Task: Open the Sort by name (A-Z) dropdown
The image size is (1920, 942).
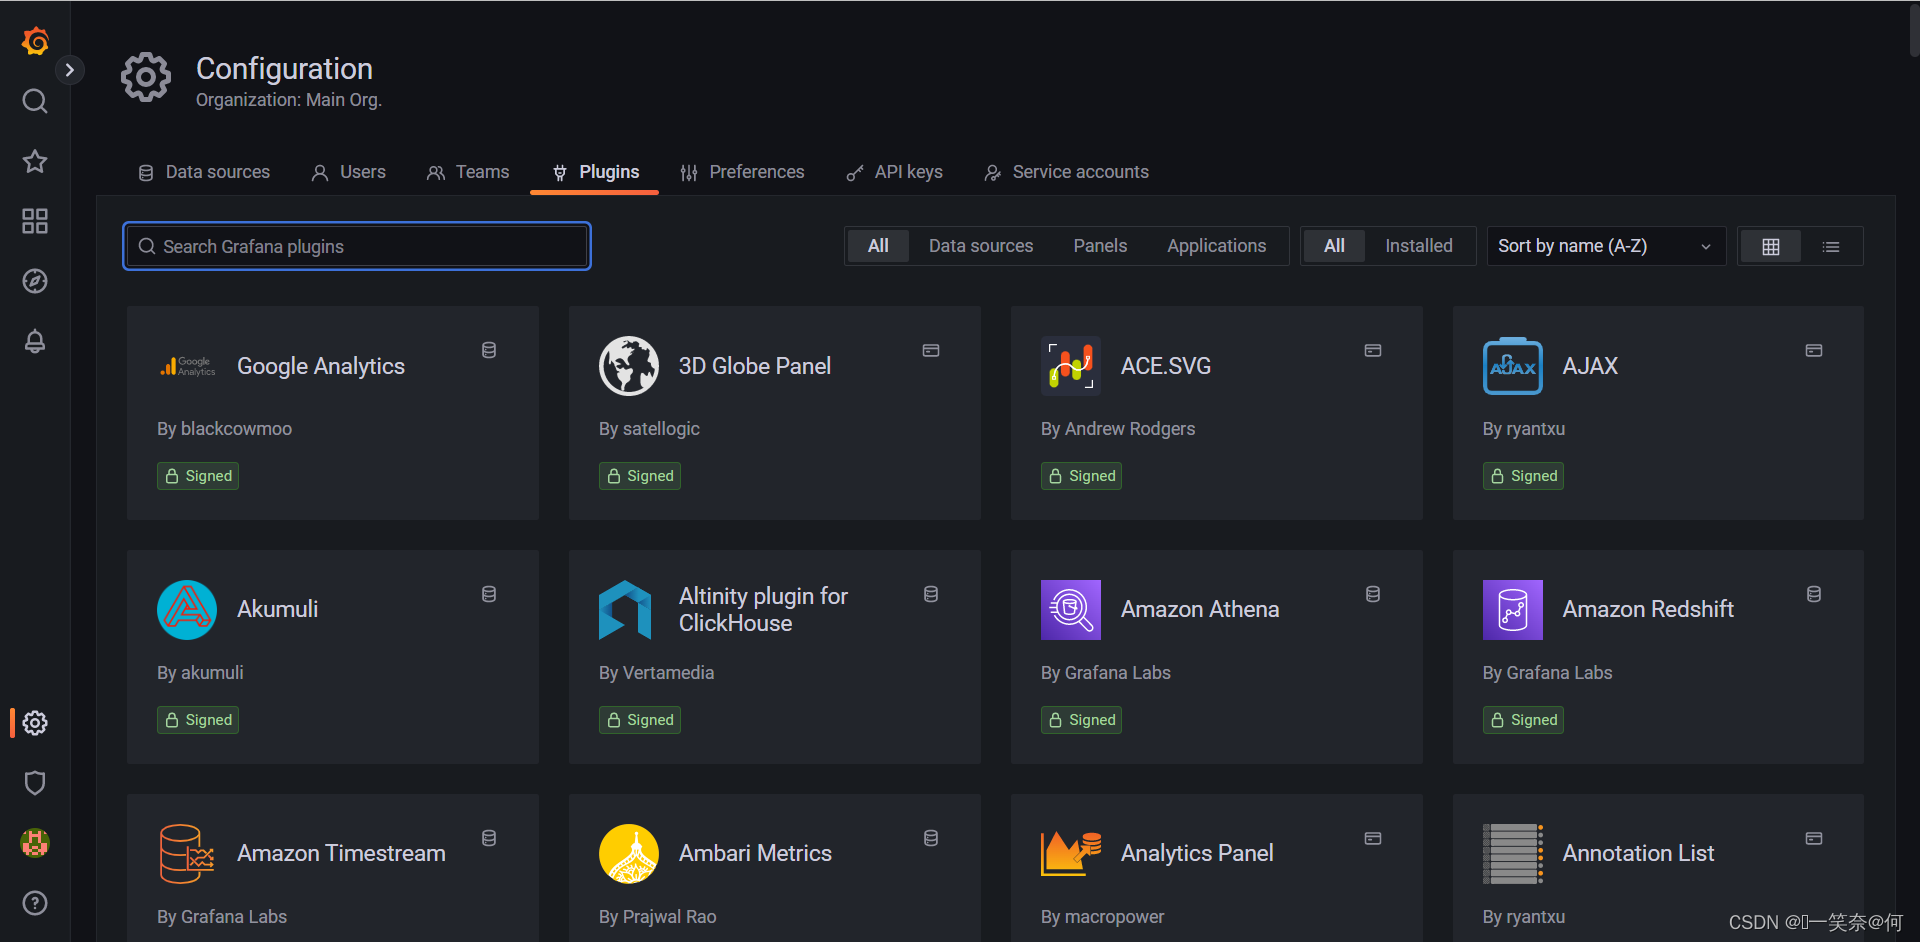Action: (1606, 246)
